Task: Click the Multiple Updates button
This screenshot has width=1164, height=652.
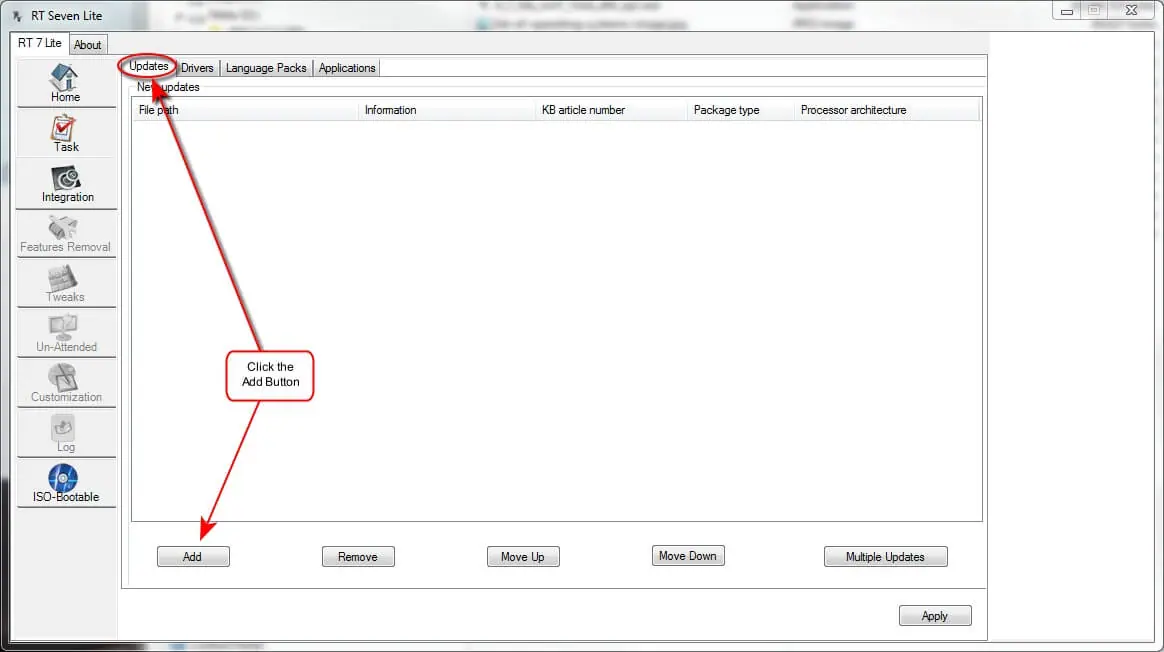Action: click(x=885, y=556)
